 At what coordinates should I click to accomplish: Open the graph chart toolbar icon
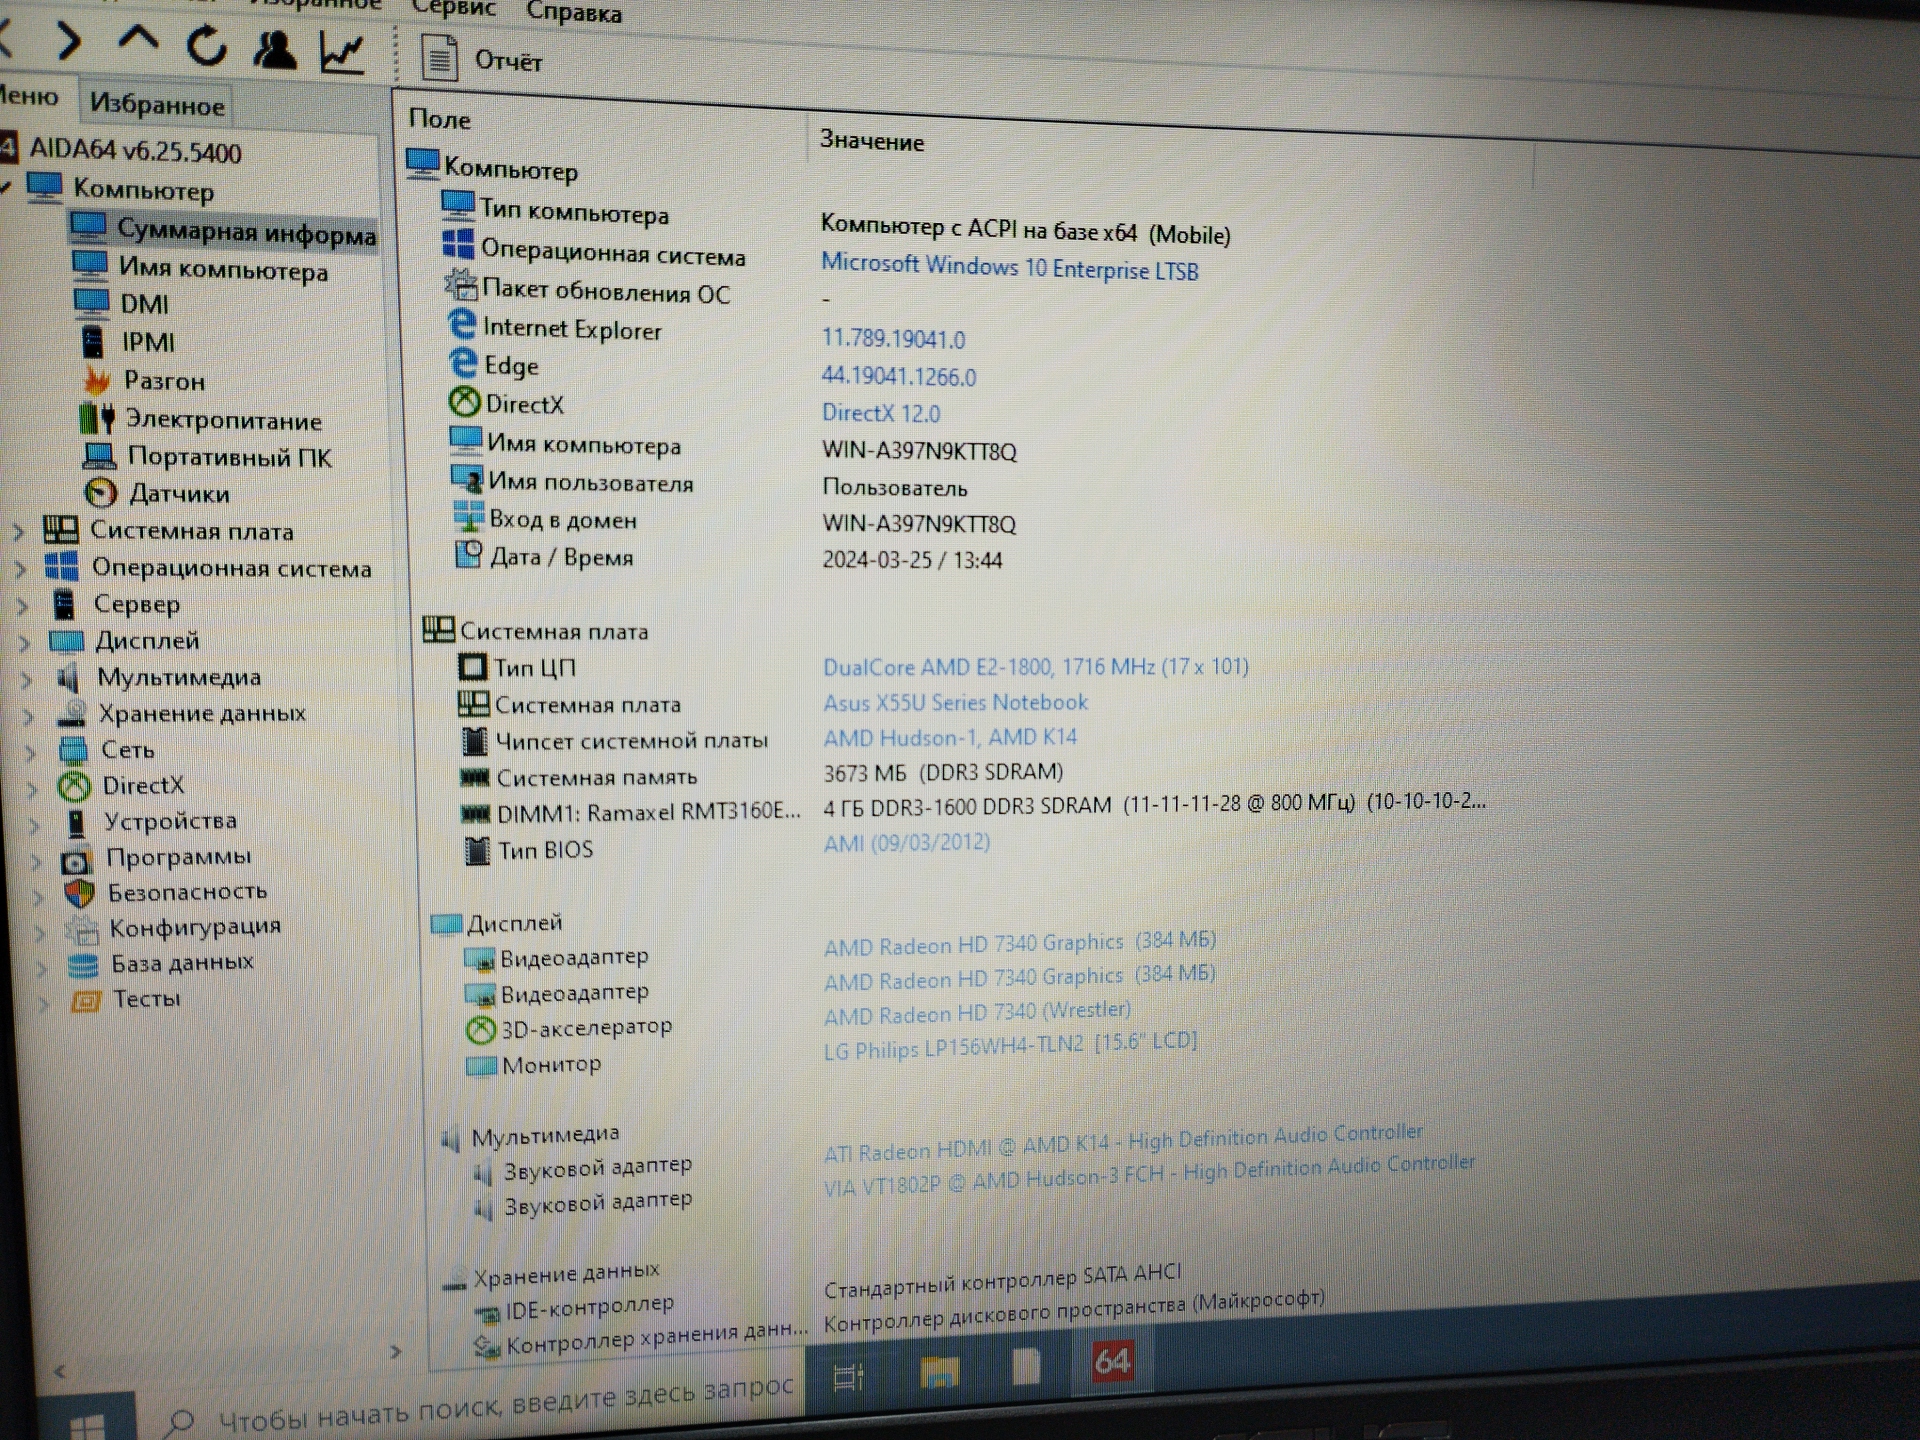342,52
